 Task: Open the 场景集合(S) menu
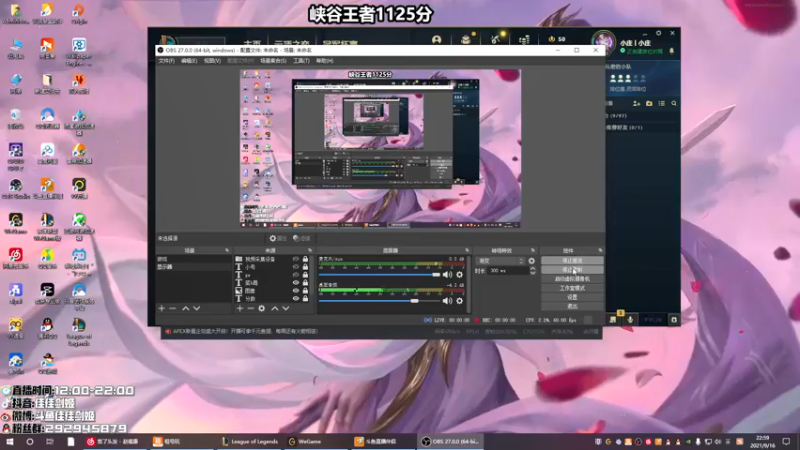click(x=273, y=61)
